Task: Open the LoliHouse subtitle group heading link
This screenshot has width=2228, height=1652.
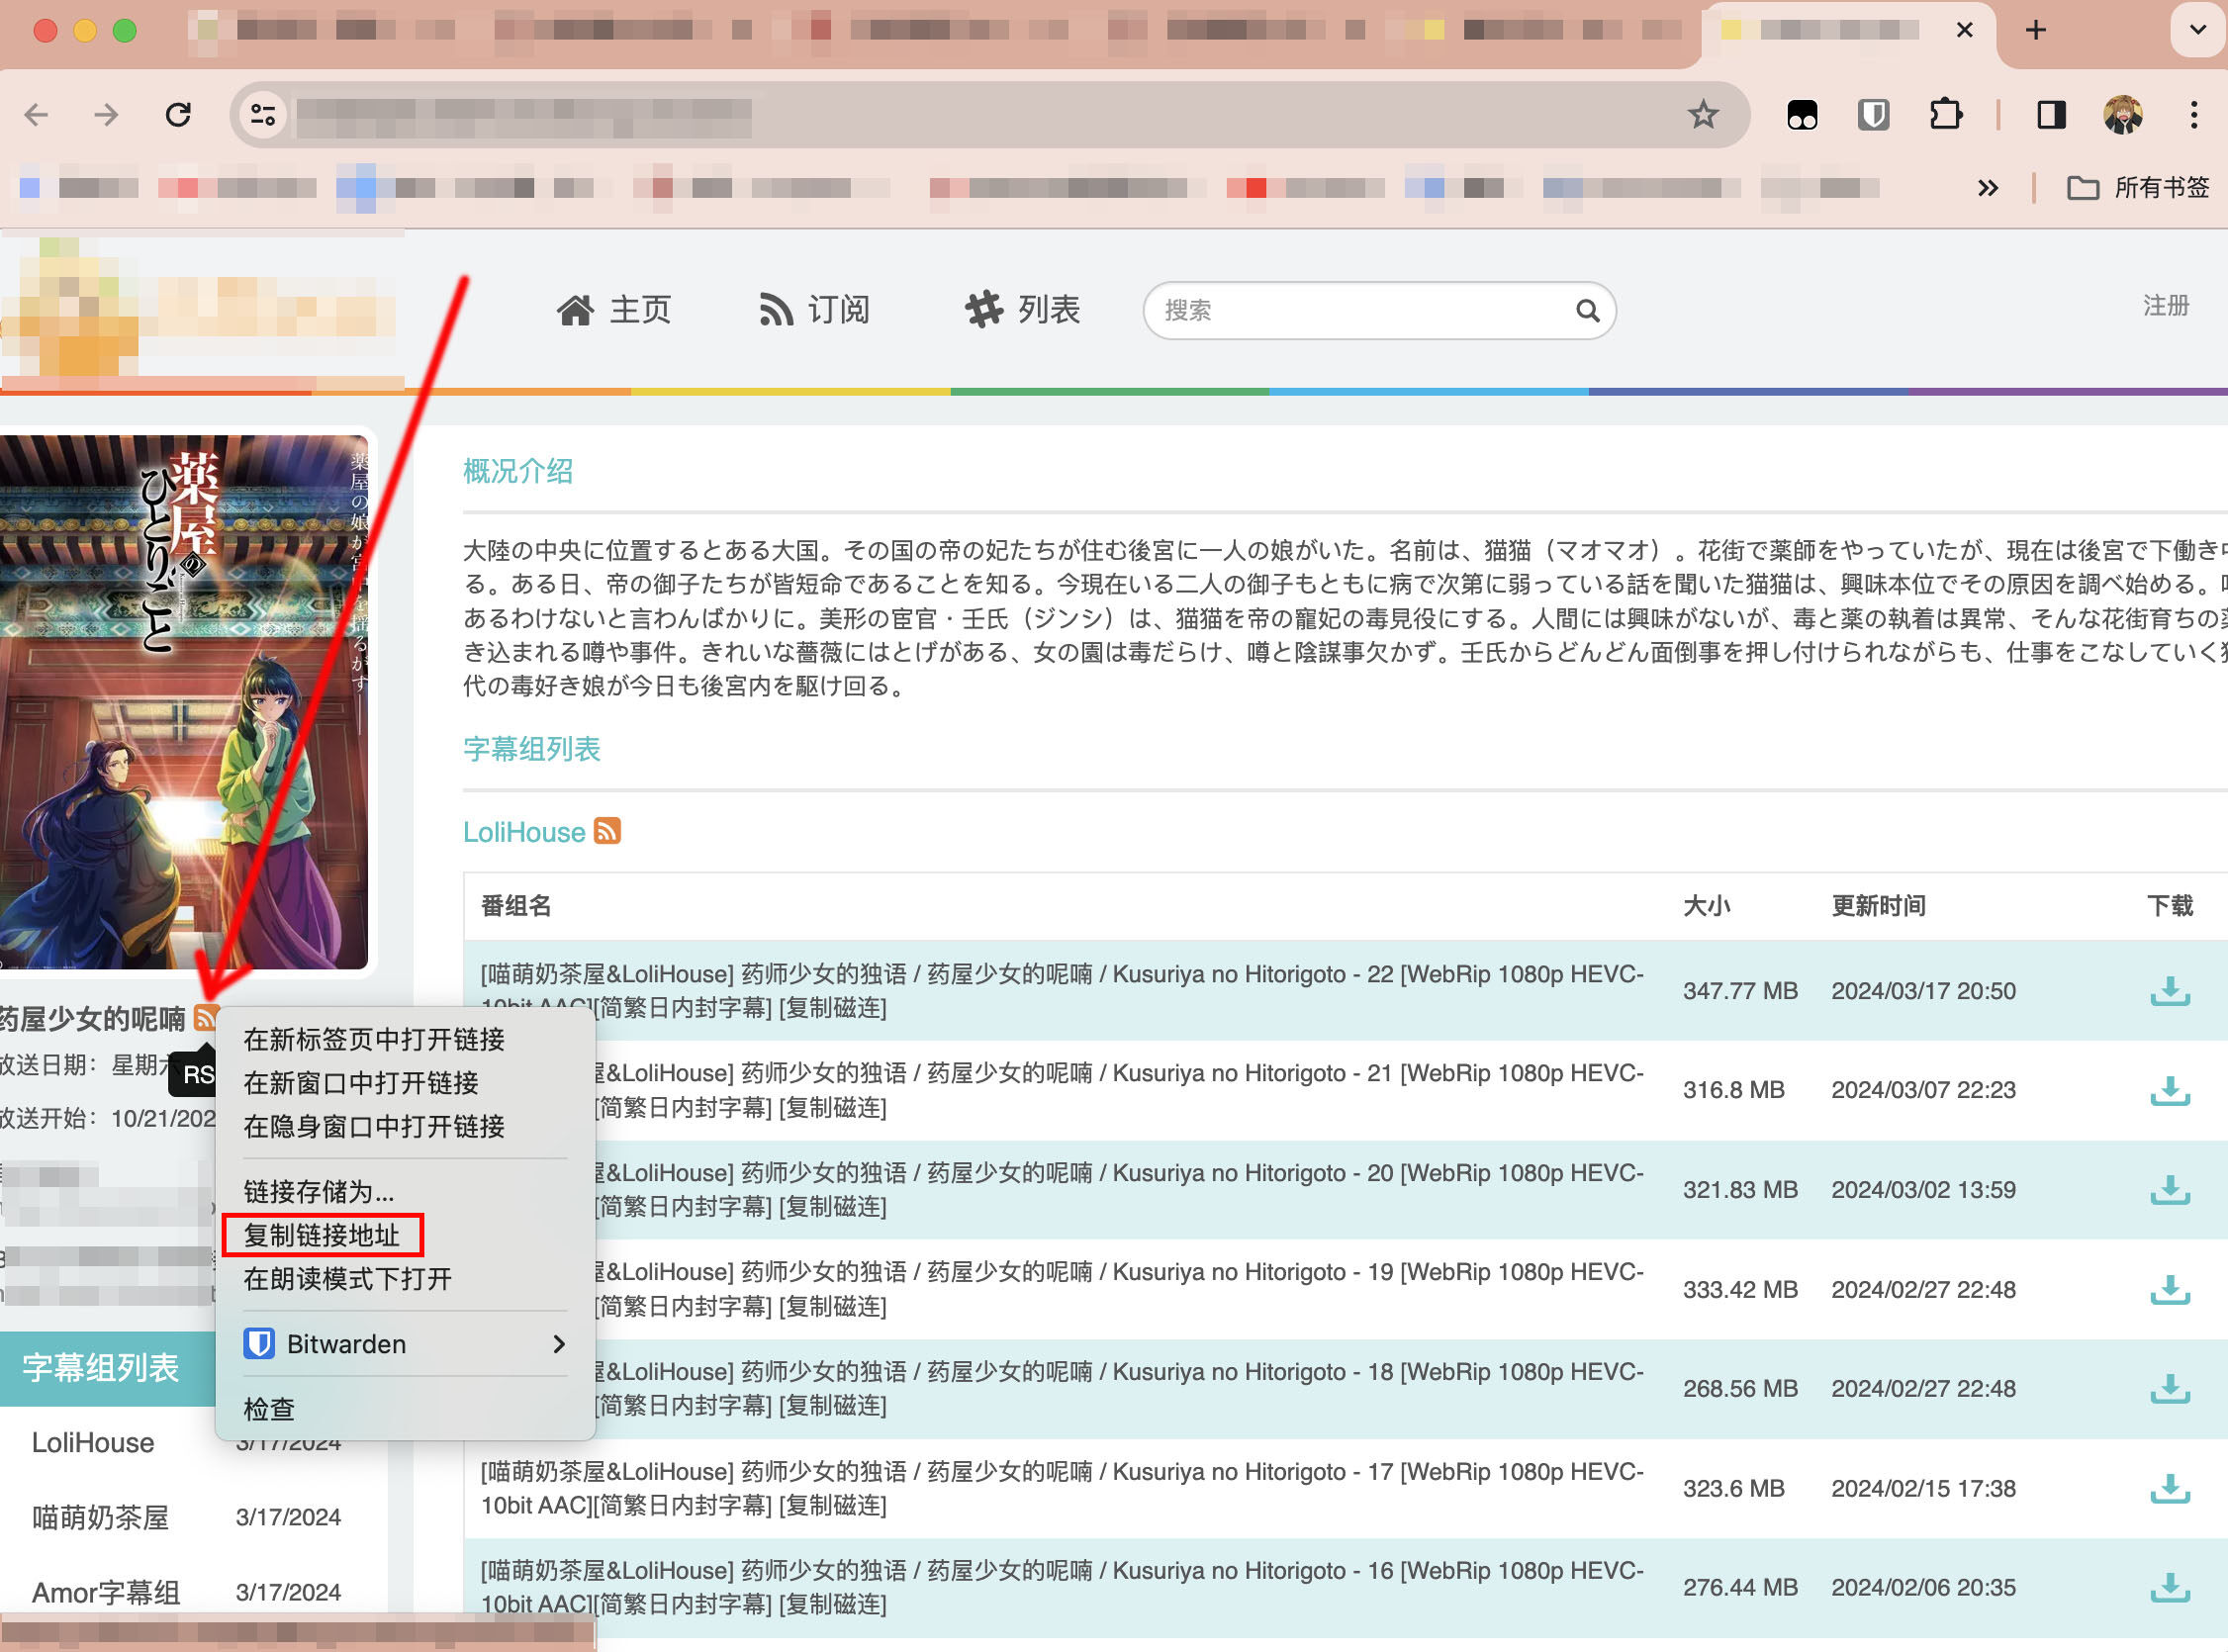Action: point(524,832)
